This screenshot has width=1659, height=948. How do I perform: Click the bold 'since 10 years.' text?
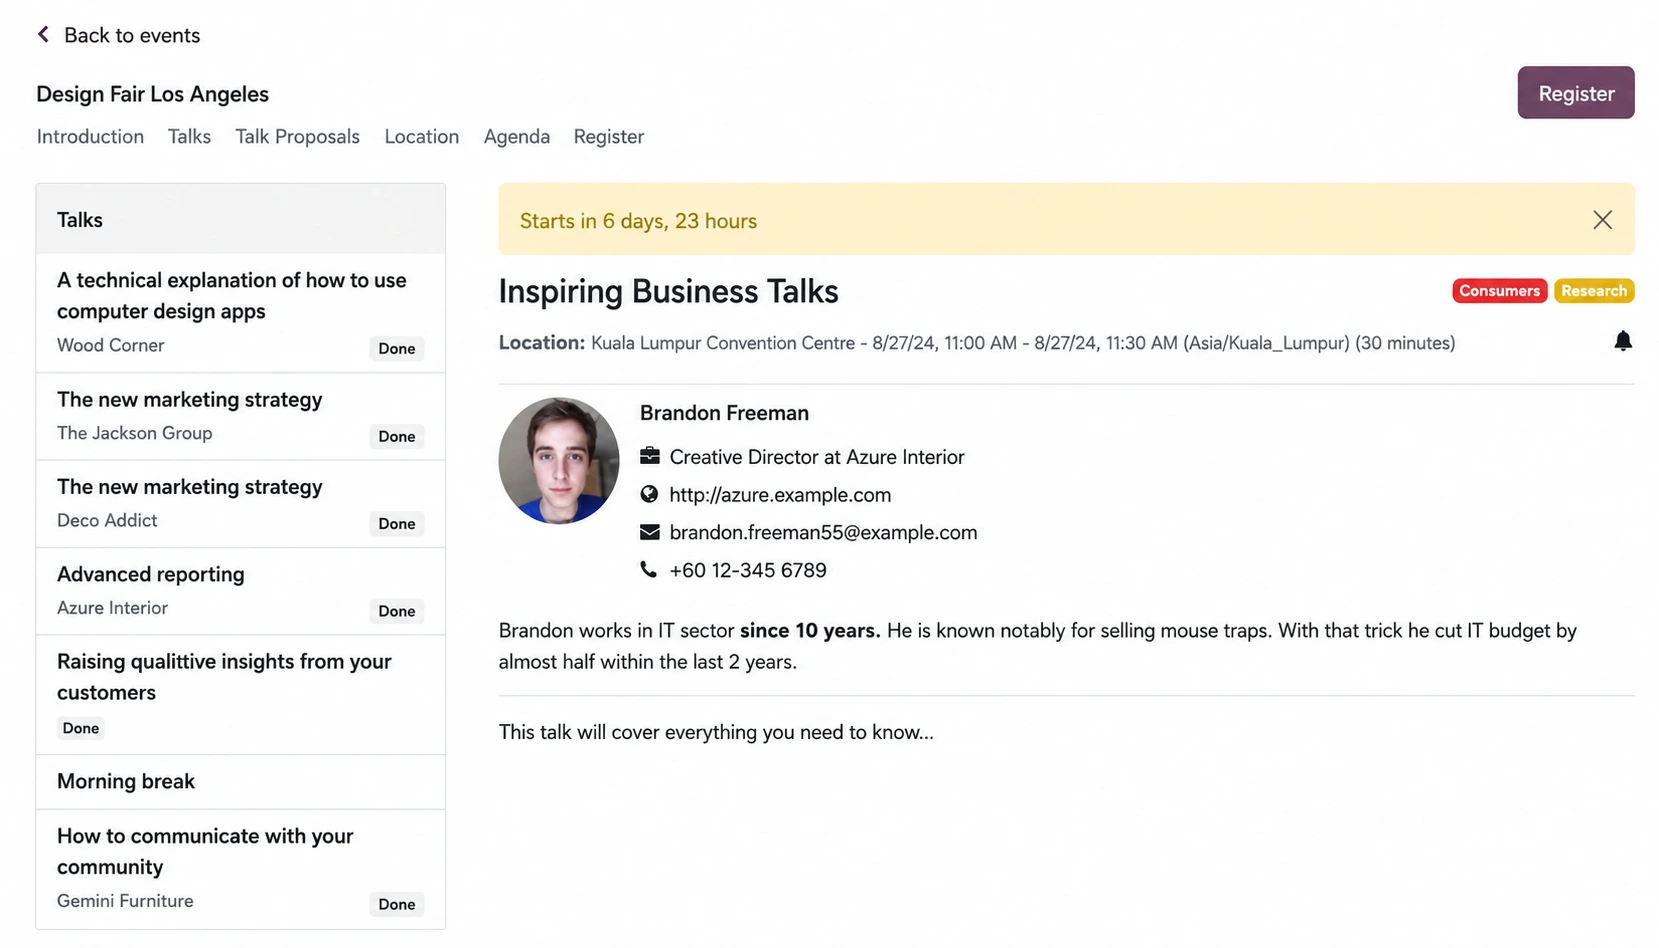pyautogui.click(x=810, y=631)
